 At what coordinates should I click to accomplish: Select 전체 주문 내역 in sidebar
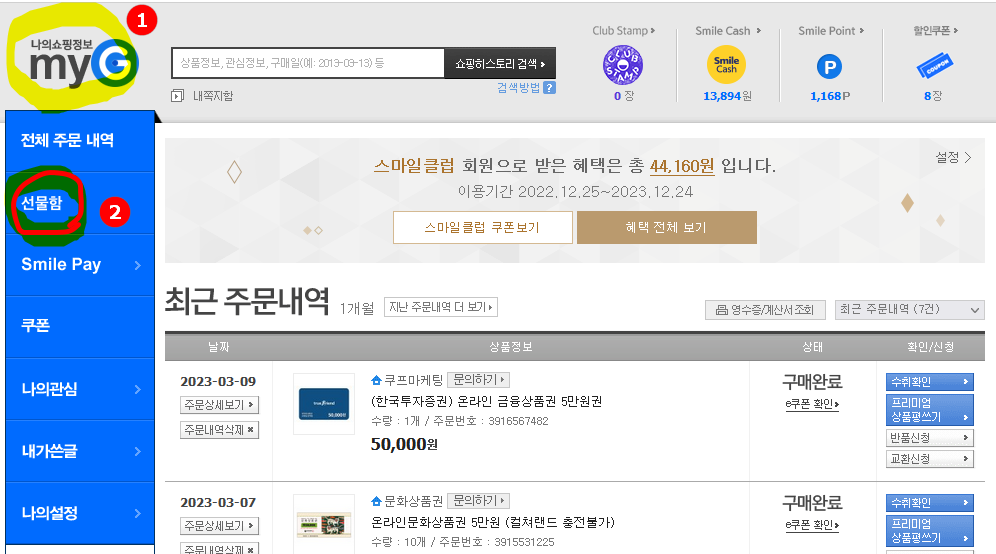click(x=80, y=140)
